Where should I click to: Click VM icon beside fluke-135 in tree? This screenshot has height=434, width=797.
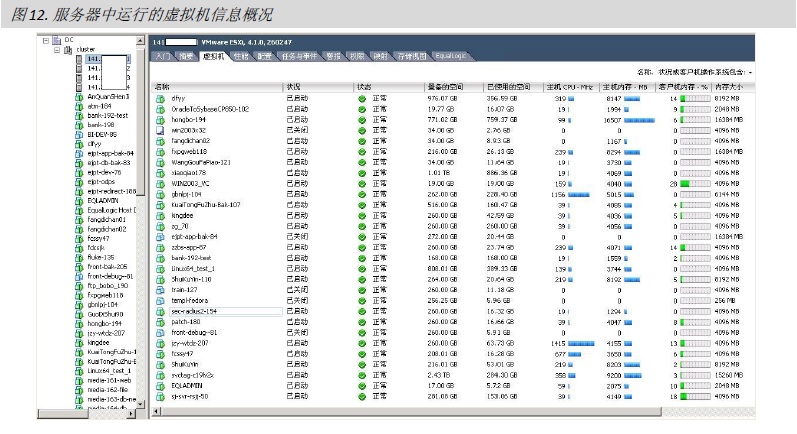coord(79,258)
